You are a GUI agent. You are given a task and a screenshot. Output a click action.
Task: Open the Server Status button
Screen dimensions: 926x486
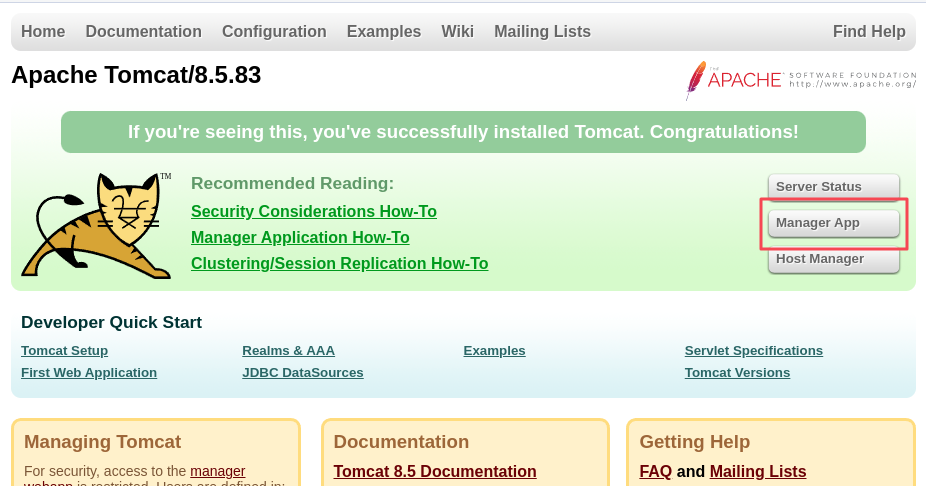(833, 187)
